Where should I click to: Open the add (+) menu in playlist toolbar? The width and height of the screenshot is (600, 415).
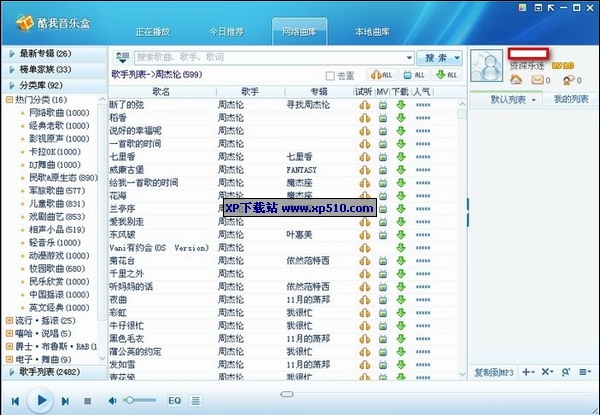528,372
